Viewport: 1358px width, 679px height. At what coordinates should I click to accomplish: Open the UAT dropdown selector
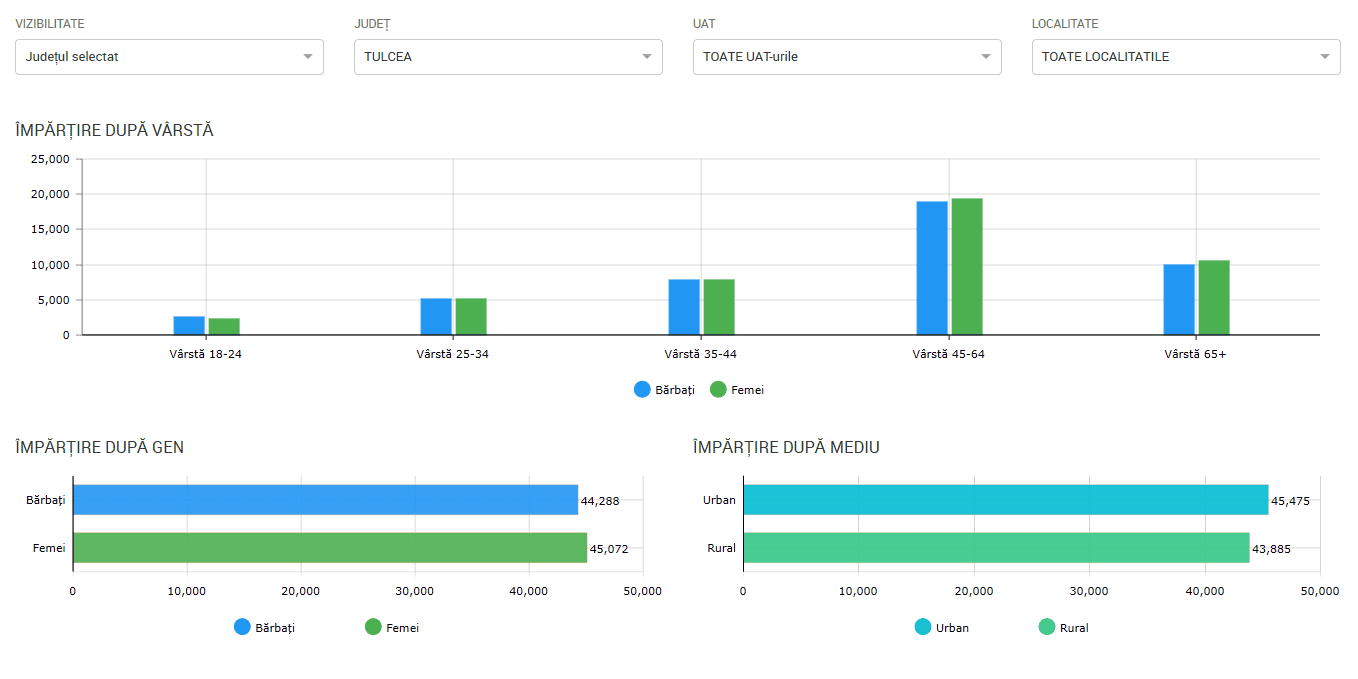point(846,57)
